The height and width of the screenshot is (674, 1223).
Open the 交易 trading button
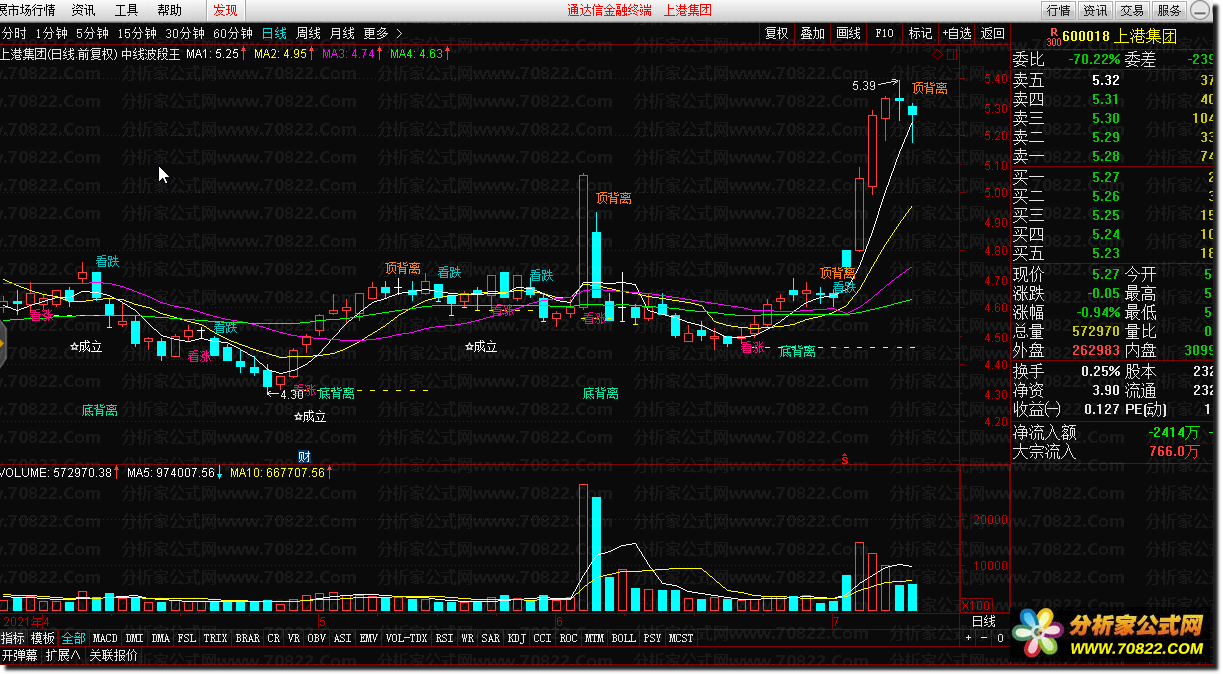[x=1131, y=10]
